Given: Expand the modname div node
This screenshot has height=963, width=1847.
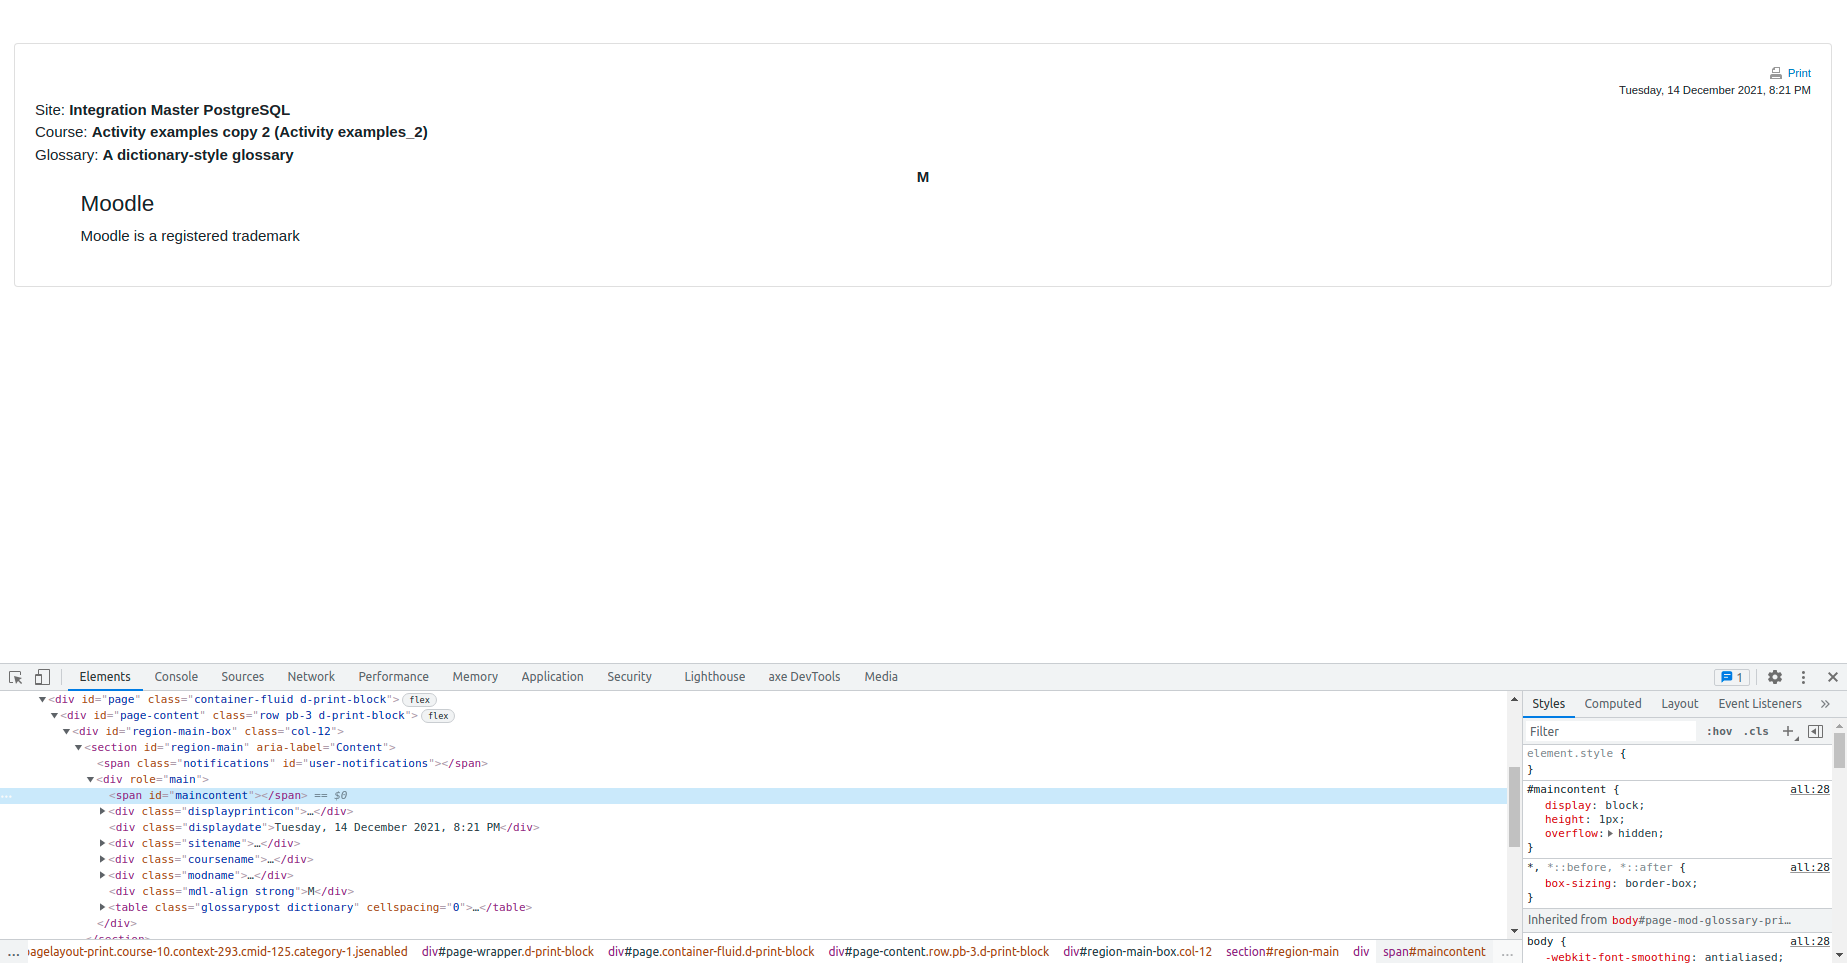Looking at the screenshot, I should click(102, 876).
